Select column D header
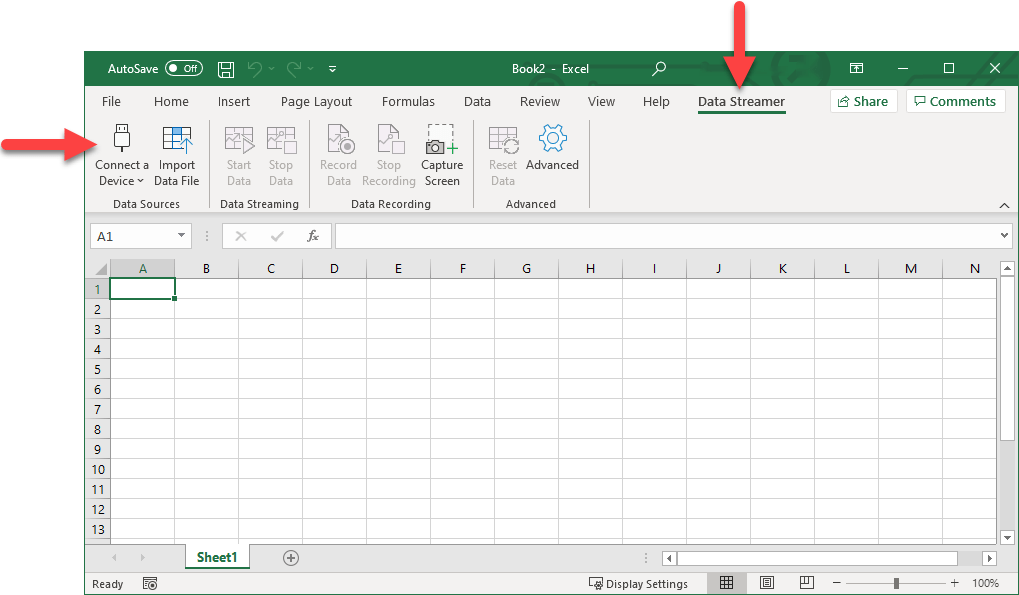This screenshot has width=1019, height=595. point(334,268)
